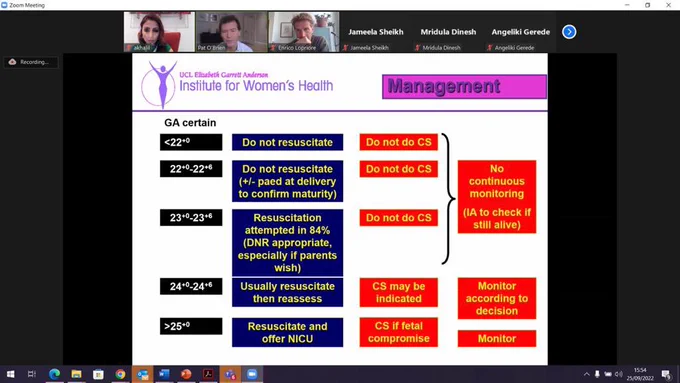Image resolution: width=680 pixels, height=383 pixels.
Task: Show hidden system tray icons
Action: (x=586, y=374)
